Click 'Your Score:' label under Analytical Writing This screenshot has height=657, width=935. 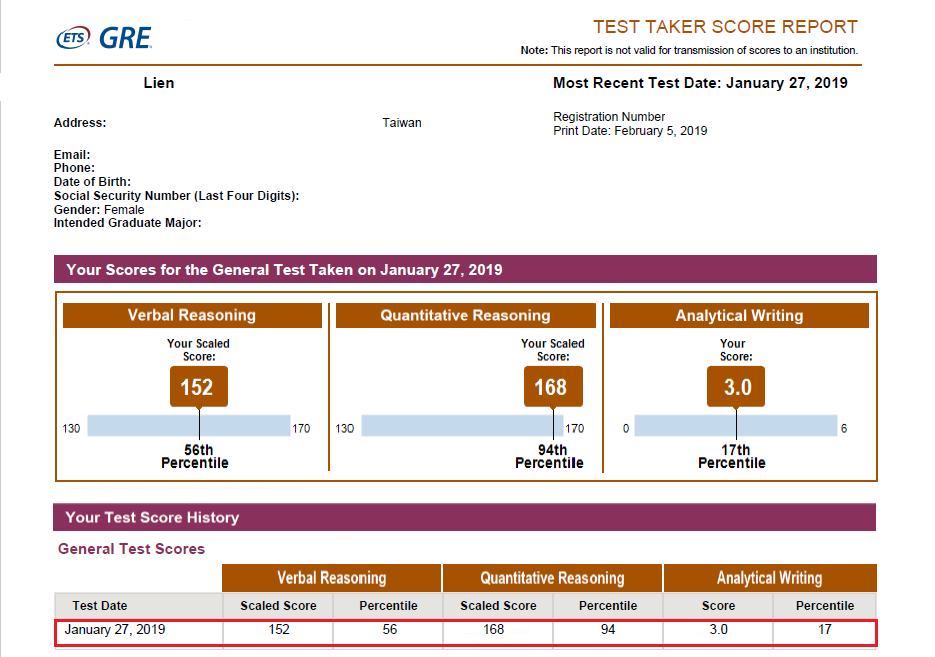pyautogui.click(x=736, y=350)
